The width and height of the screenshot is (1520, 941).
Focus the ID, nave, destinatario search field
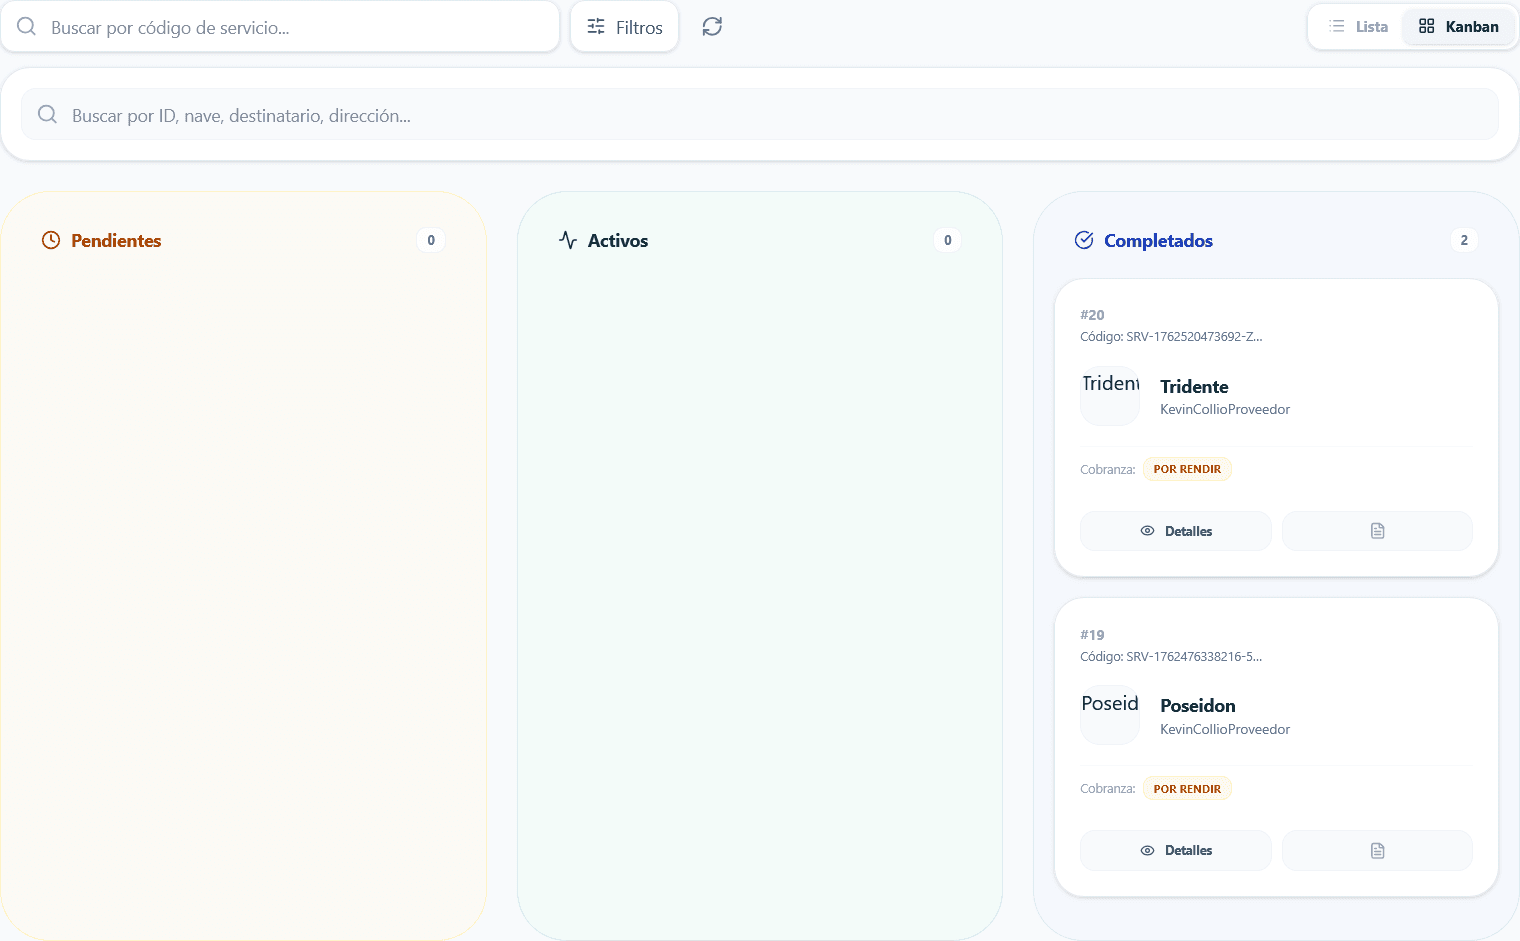point(760,115)
